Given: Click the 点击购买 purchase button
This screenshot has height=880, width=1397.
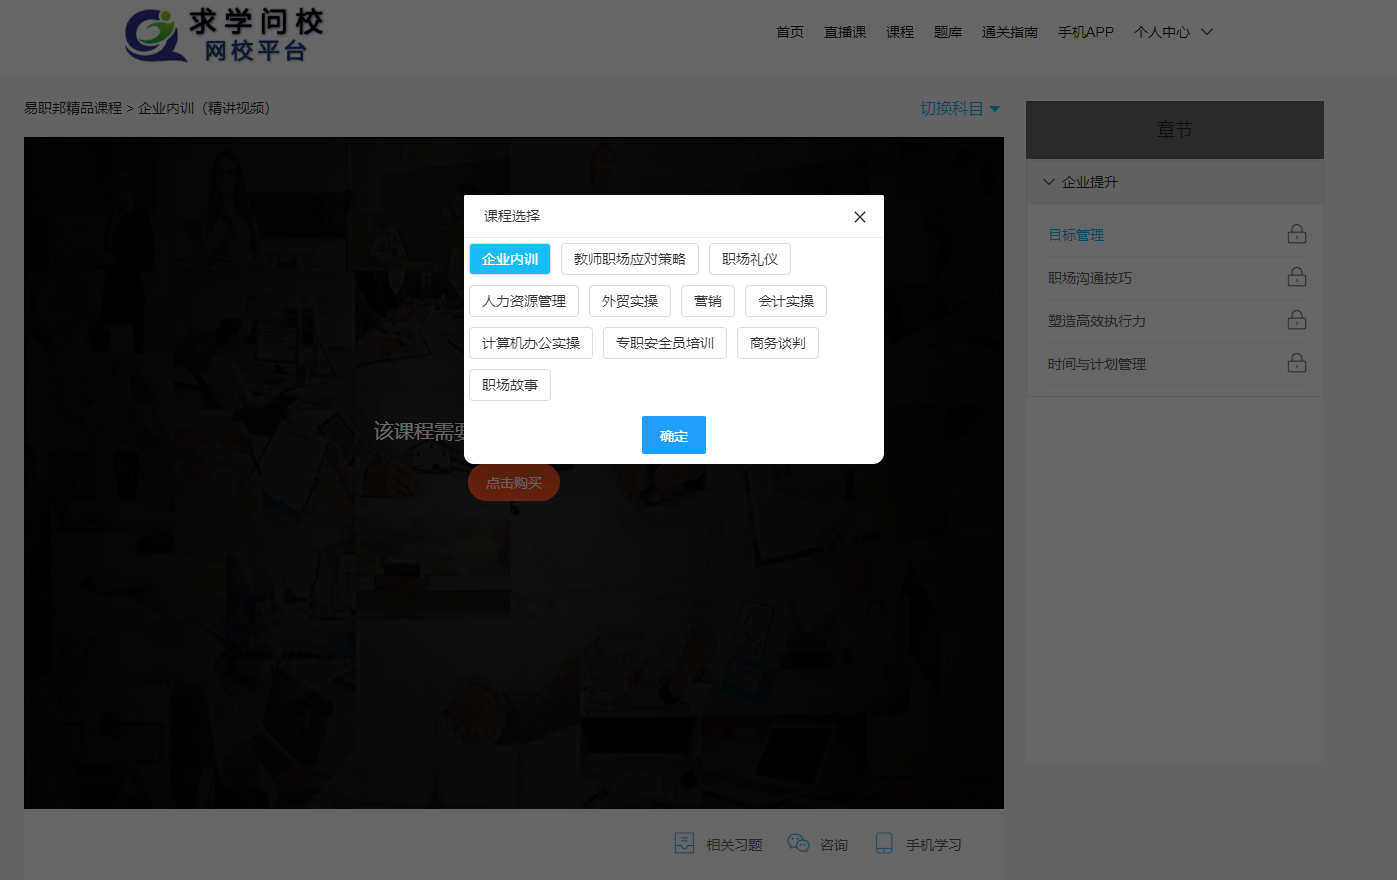Looking at the screenshot, I should pos(513,482).
